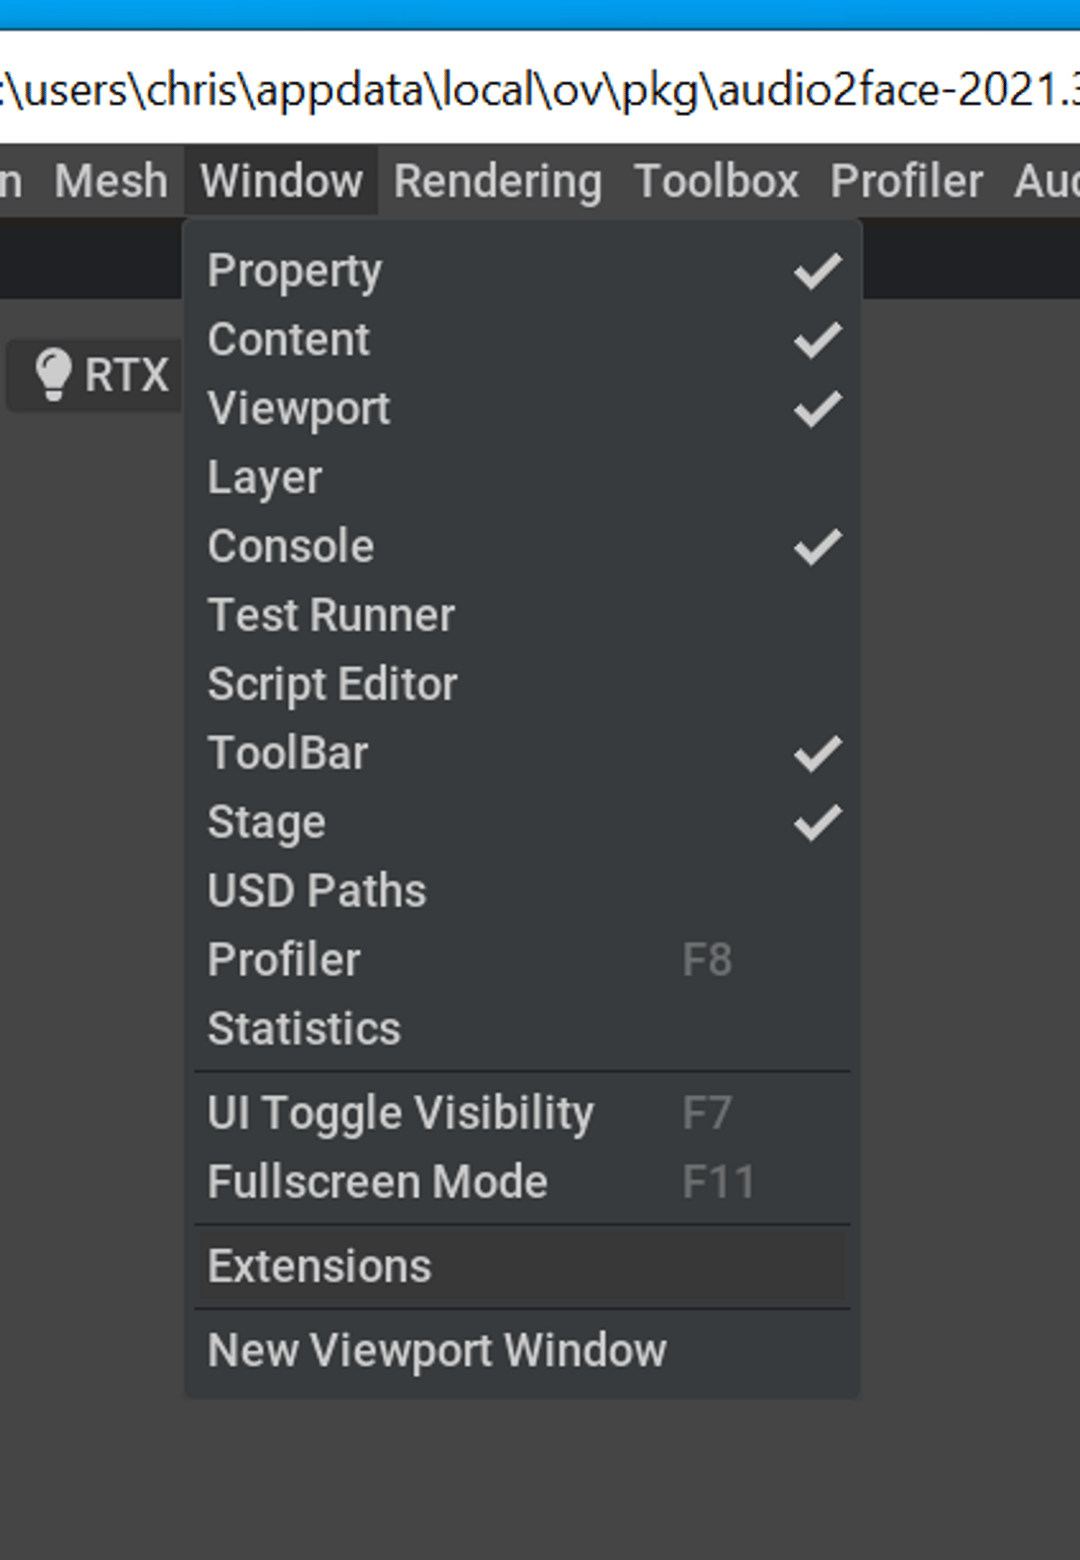Screen dimensions: 1080x1560
Task: Toggle the ToolBar checkmark off
Action: (x=817, y=754)
